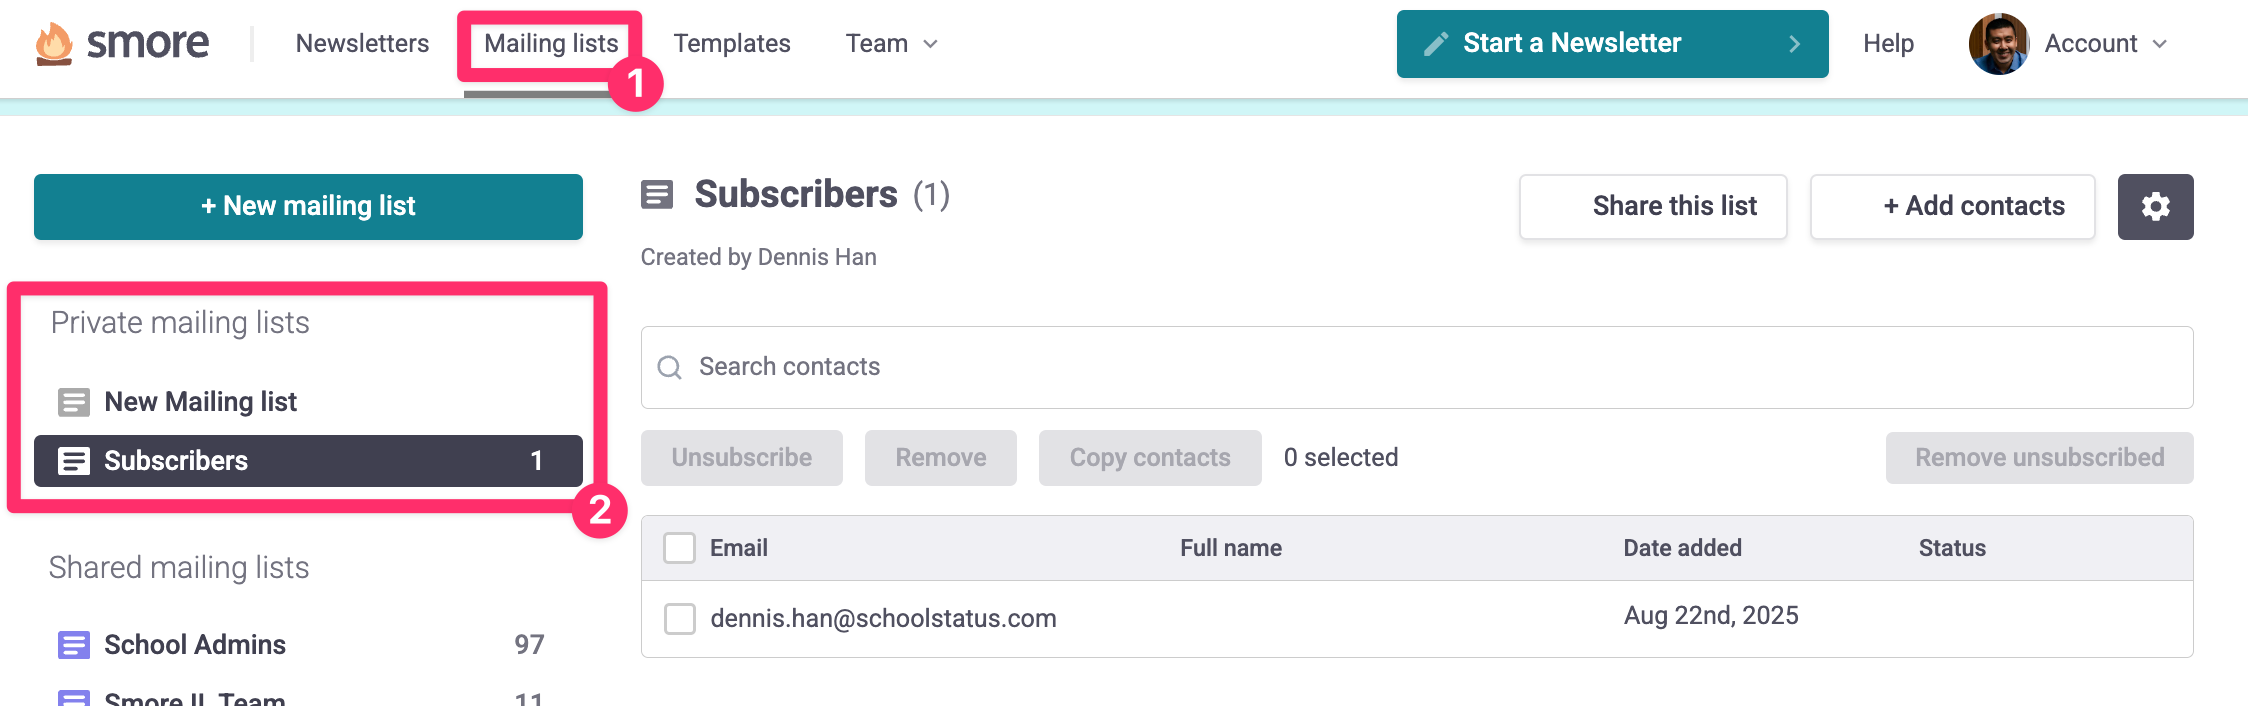Click the School Admins list icon

74,645
